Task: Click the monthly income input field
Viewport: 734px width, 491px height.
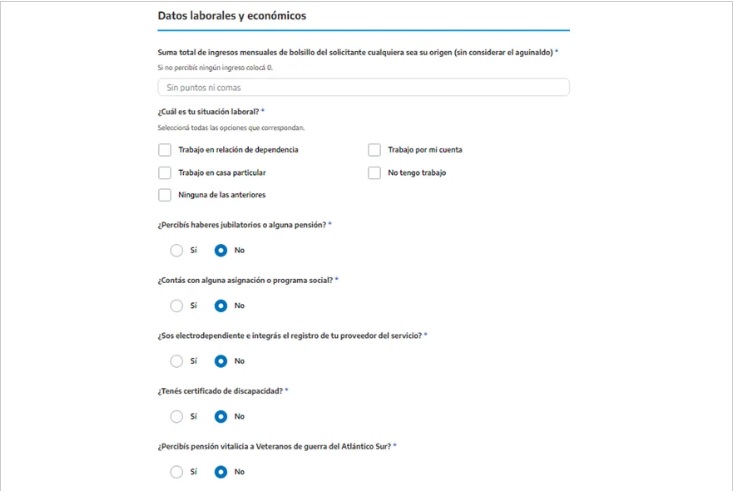Action: [363, 88]
